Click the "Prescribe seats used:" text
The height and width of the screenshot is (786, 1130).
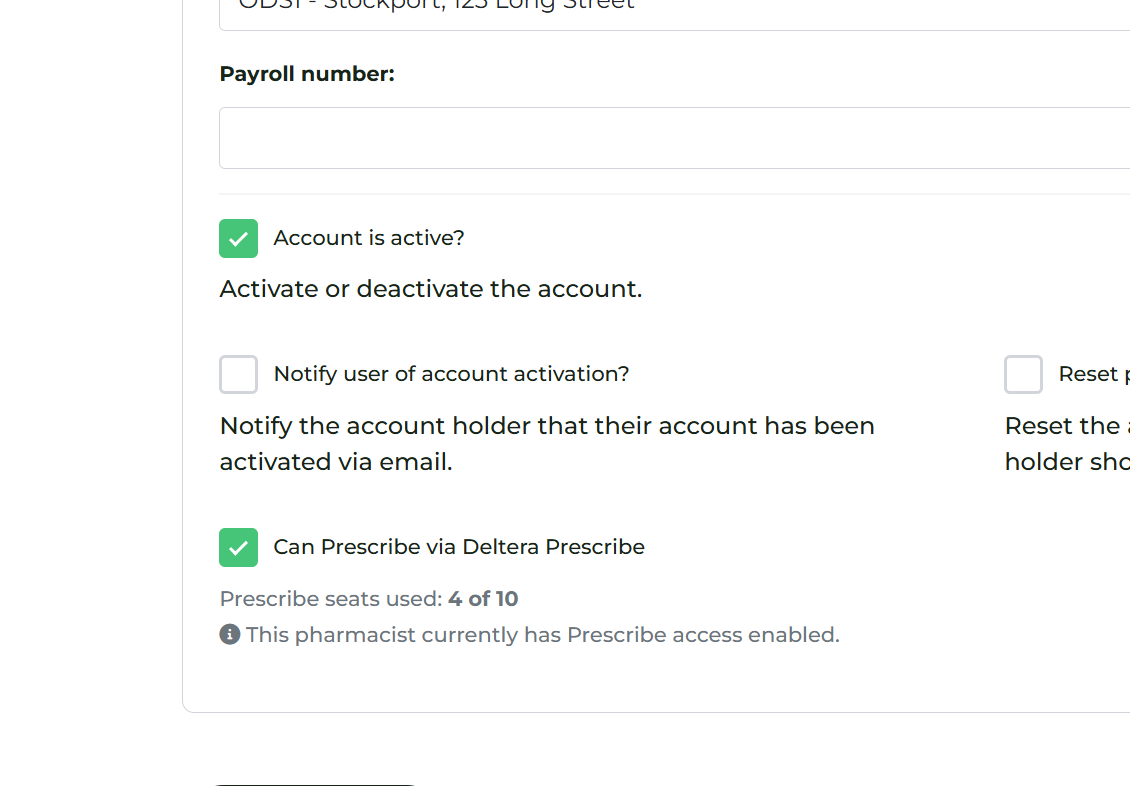pos(331,599)
